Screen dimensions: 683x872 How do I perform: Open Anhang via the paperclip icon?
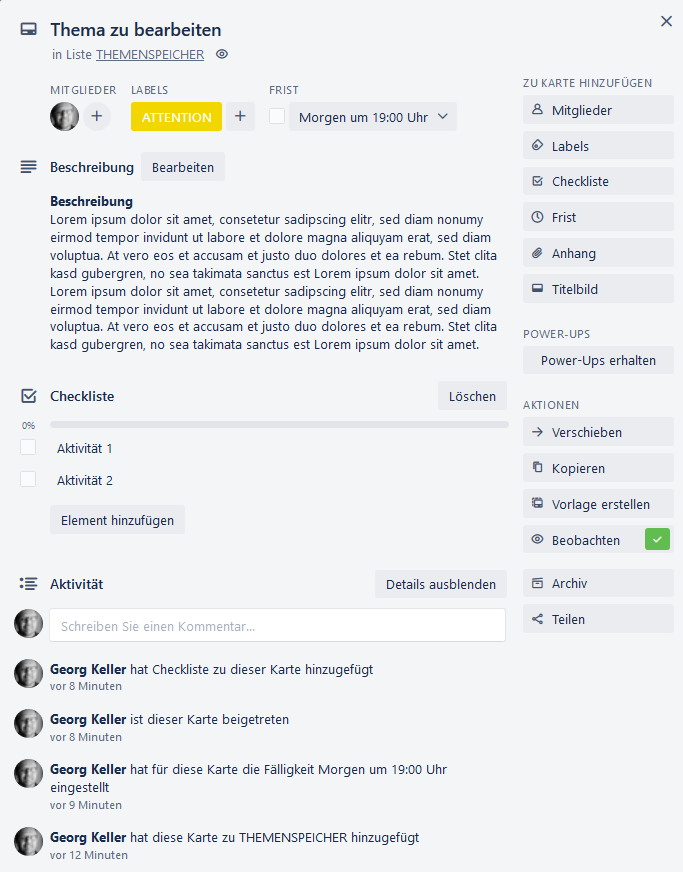pos(537,254)
